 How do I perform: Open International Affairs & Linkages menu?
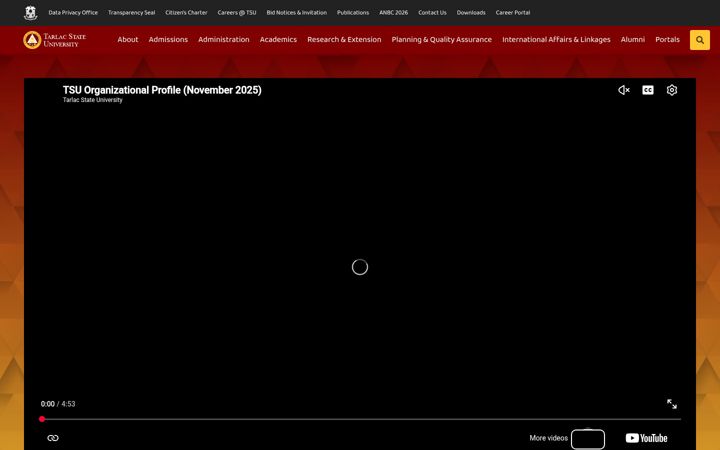[556, 39]
